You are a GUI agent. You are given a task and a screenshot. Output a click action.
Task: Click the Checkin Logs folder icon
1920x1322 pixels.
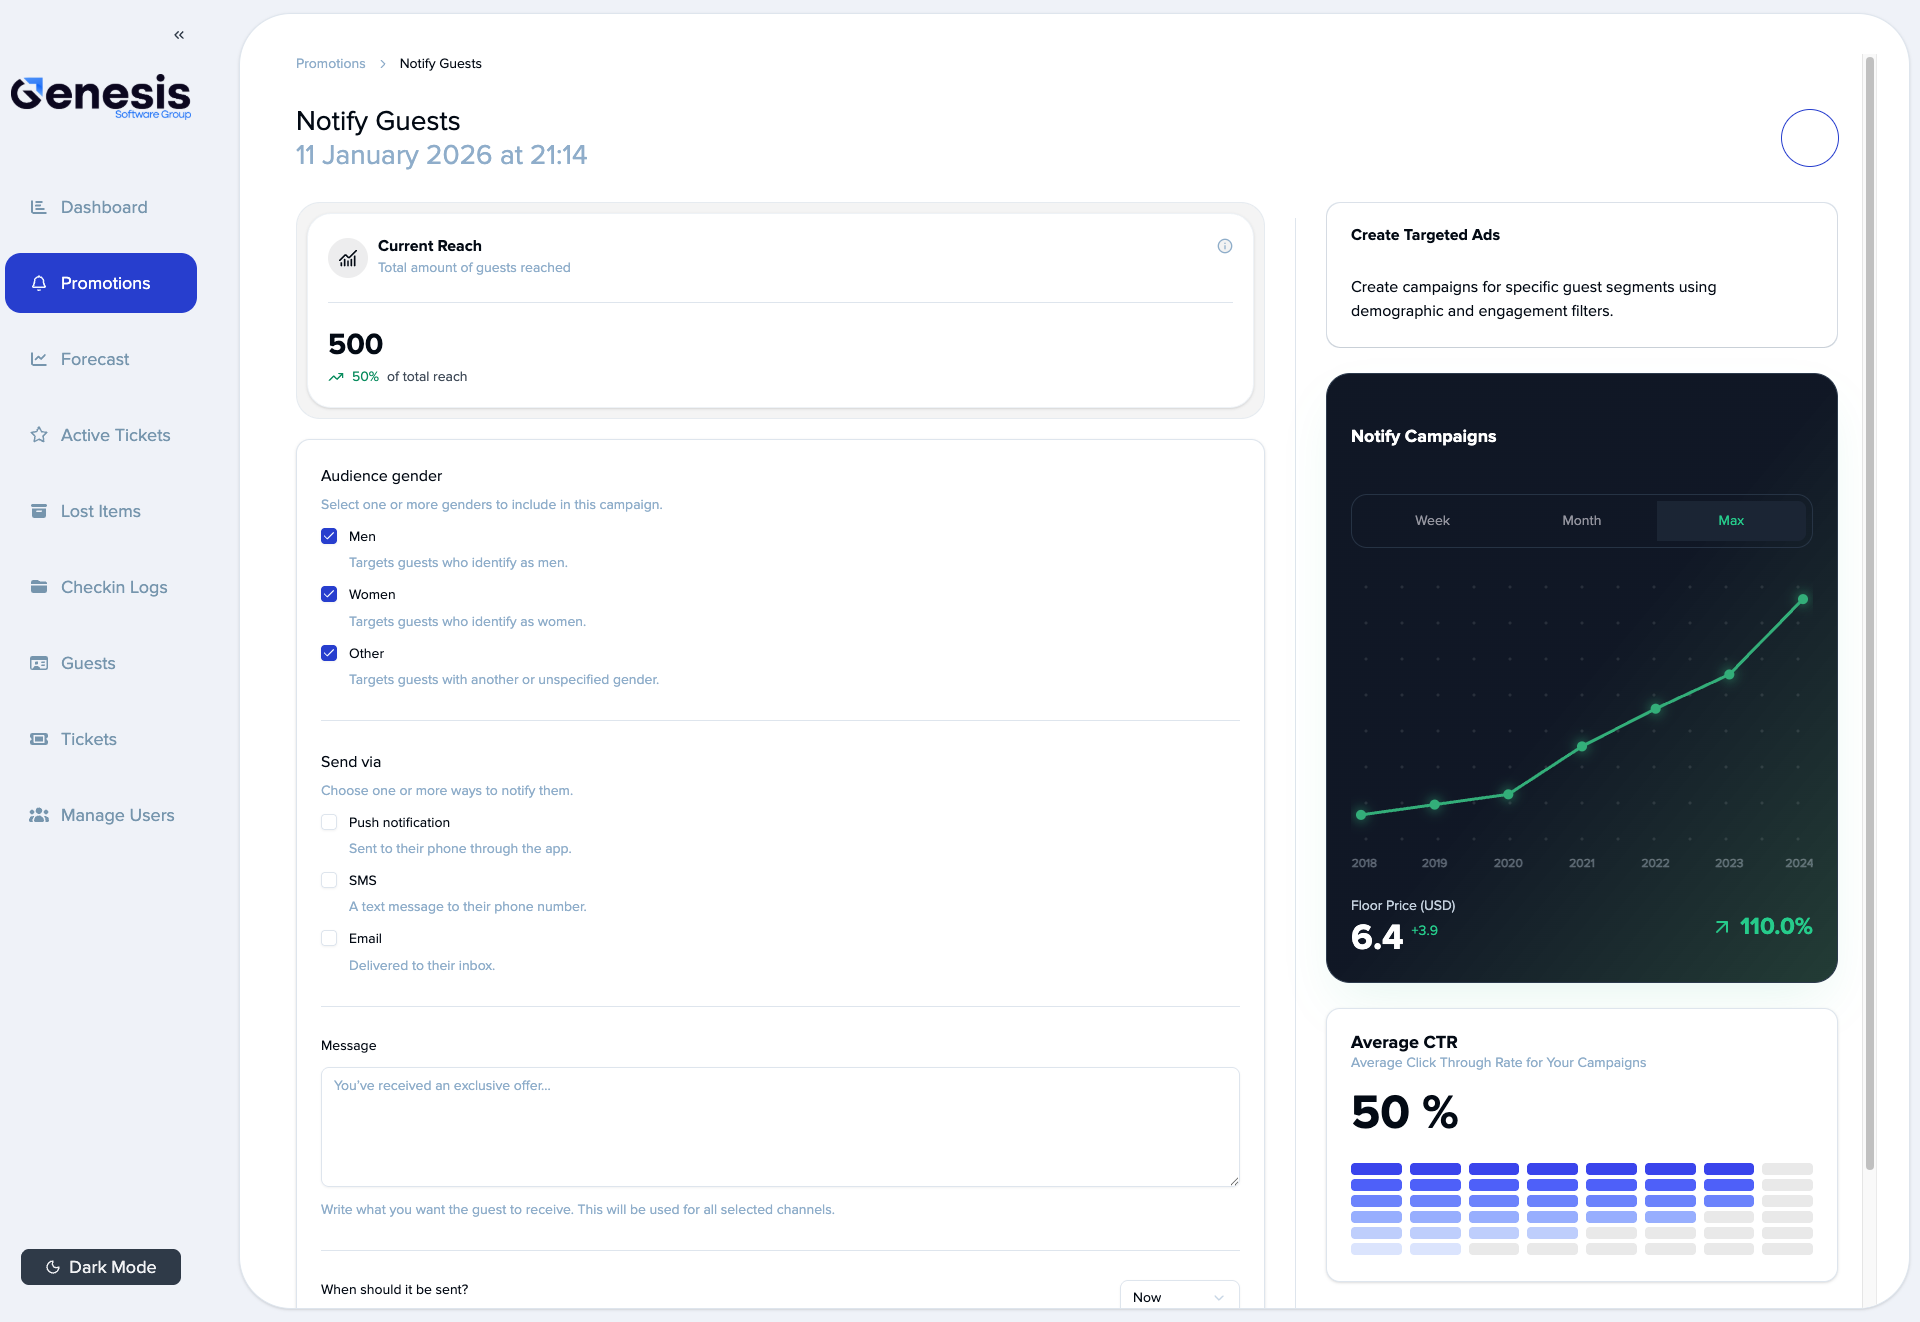pyautogui.click(x=39, y=587)
